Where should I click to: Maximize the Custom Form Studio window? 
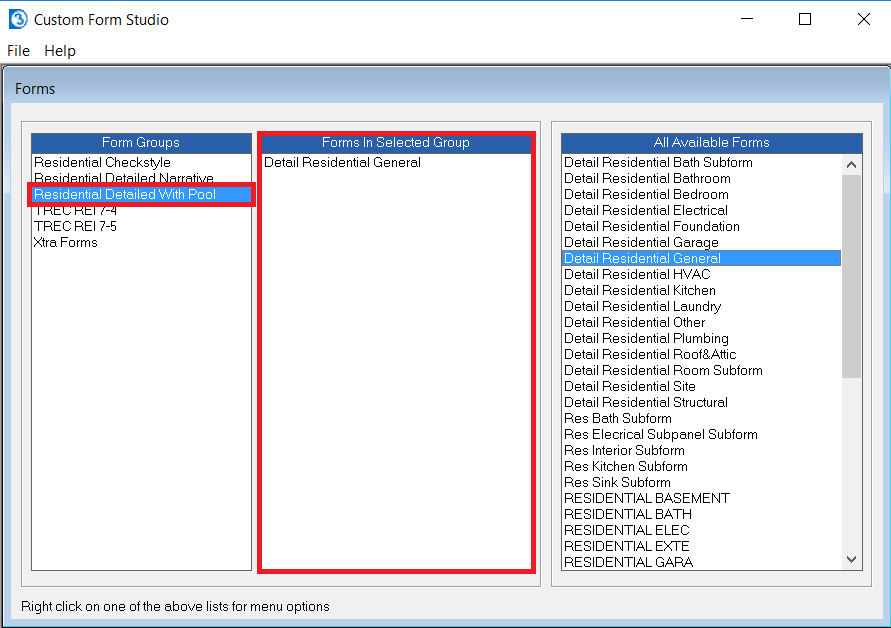(805, 19)
